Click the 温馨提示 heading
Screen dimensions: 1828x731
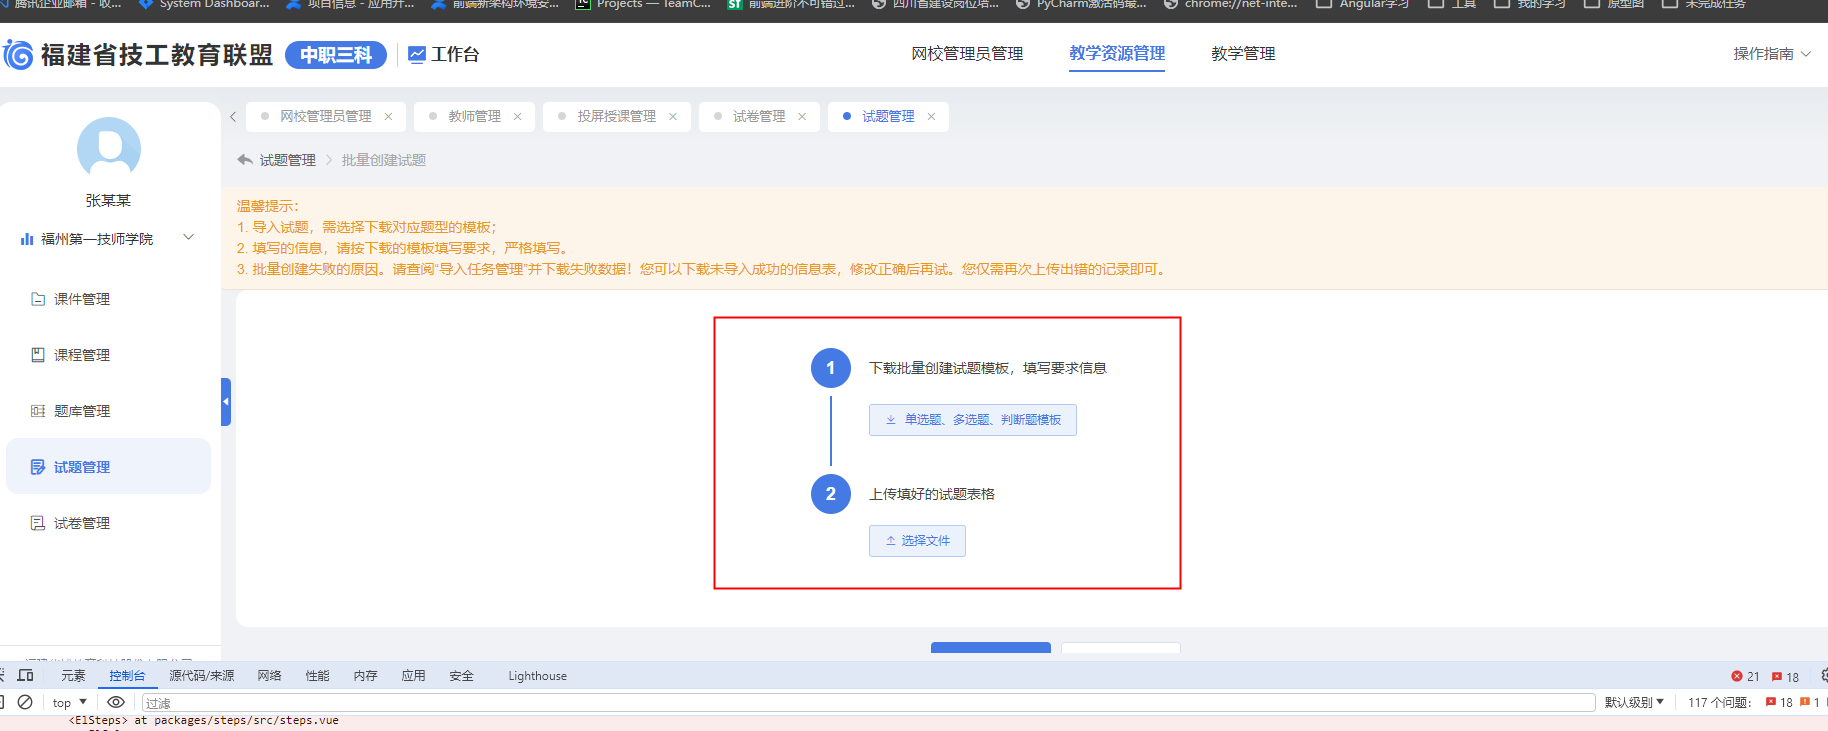pos(267,206)
